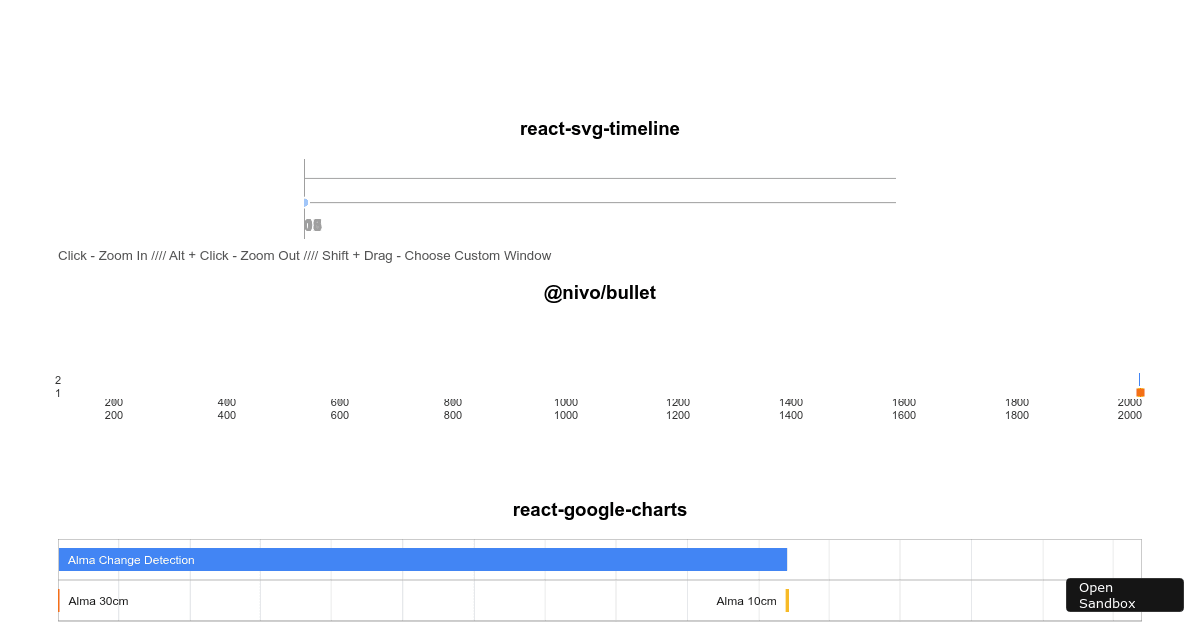The height and width of the screenshot is (630, 1200).
Task: Click the @nivo/bullet heading
Action: [x=599, y=292]
